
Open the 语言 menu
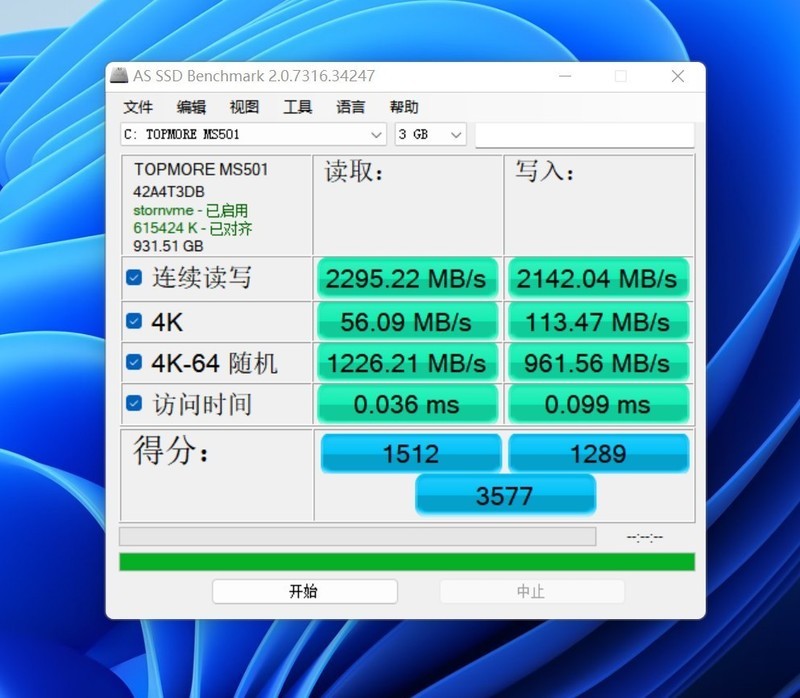pyautogui.click(x=350, y=107)
